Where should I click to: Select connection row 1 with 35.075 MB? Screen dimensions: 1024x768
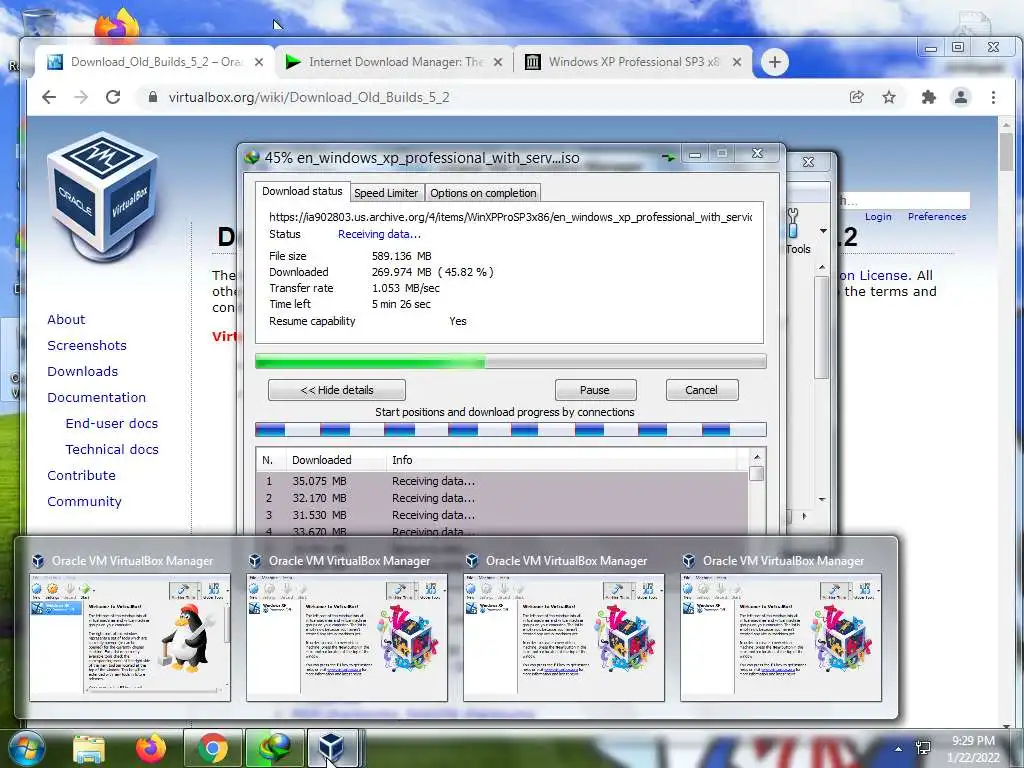tap(502, 481)
